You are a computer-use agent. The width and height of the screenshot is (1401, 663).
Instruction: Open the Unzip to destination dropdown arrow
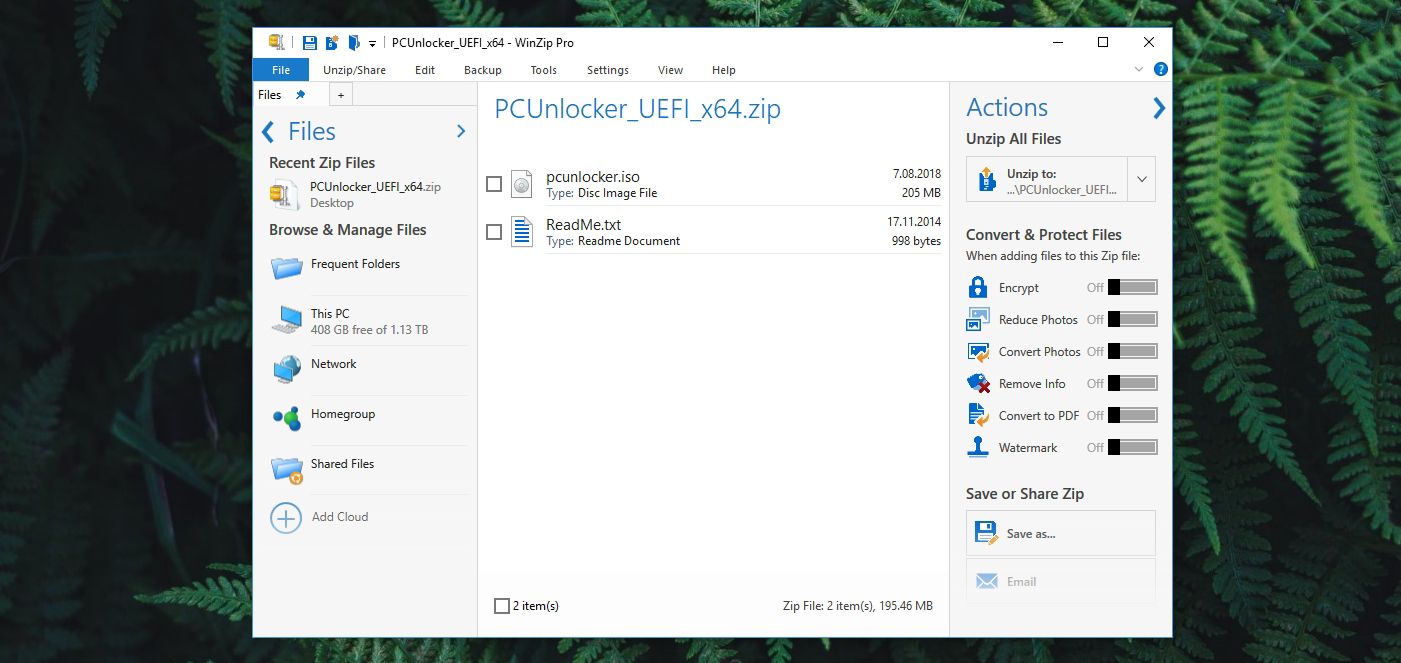(x=1141, y=180)
